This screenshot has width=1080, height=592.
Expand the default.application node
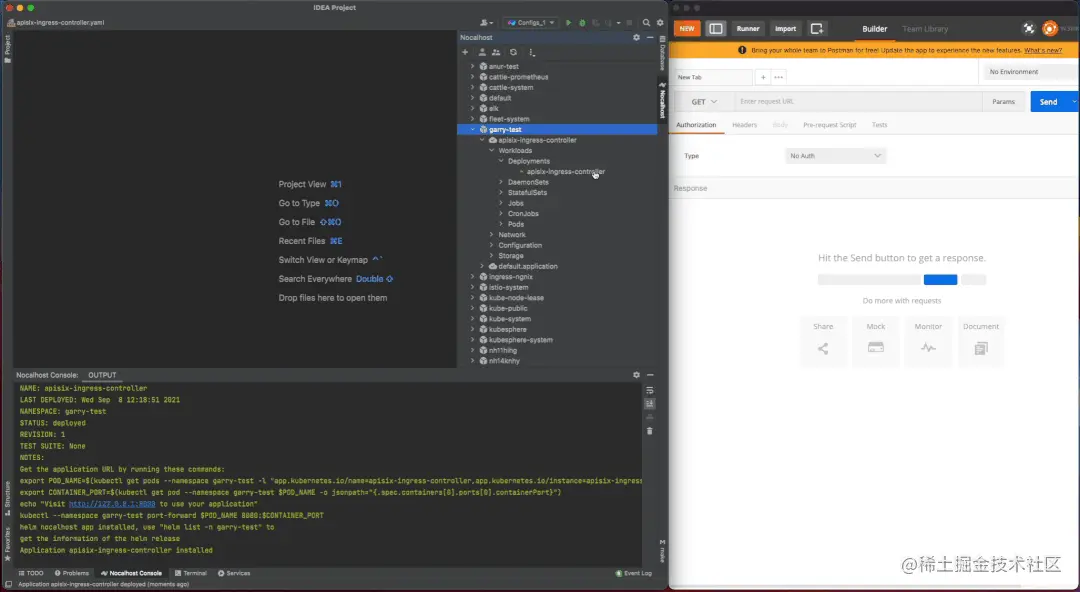(482, 266)
